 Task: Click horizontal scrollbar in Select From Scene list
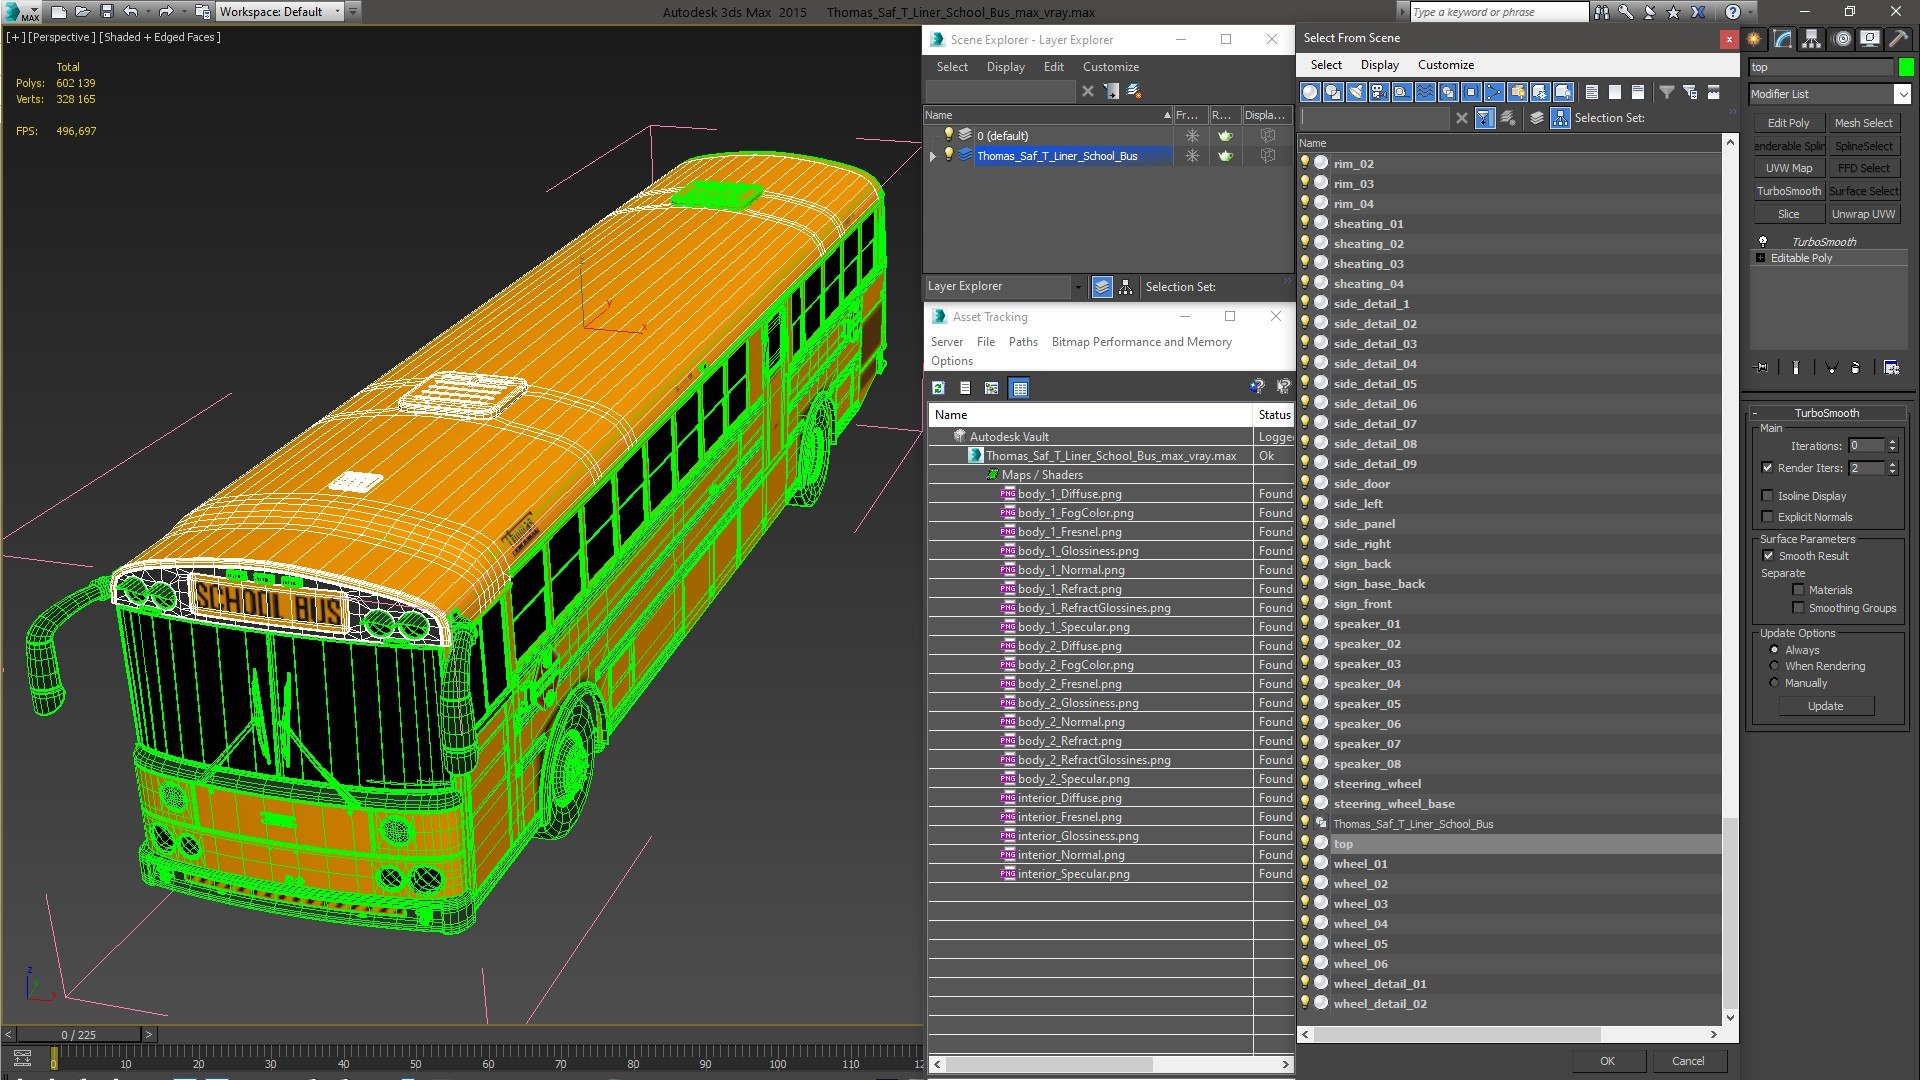1458,1035
